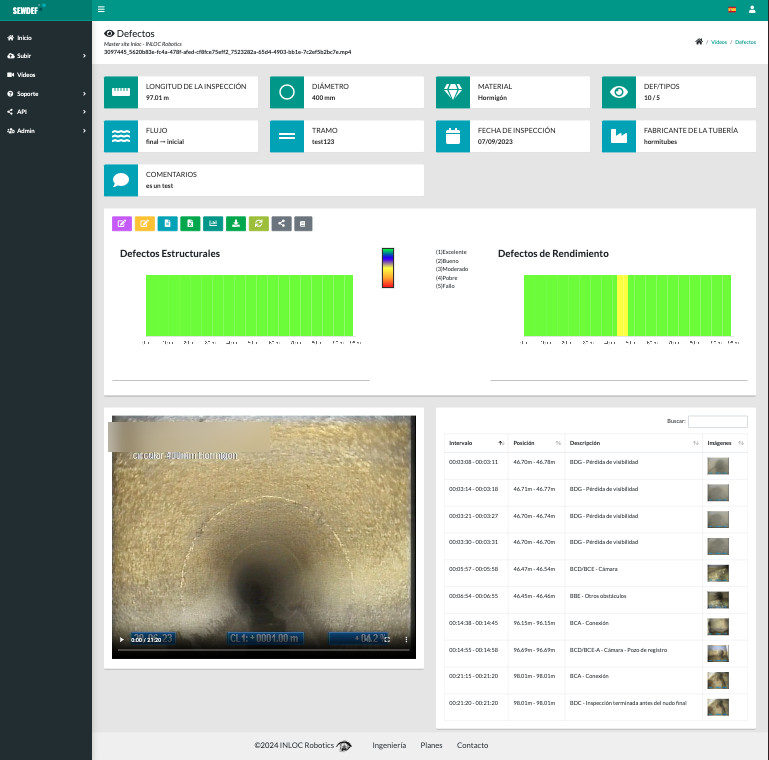This screenshot has width=769, height=760.
Task: Expand the Subir sidebar submenu
Action: (46, 56)
